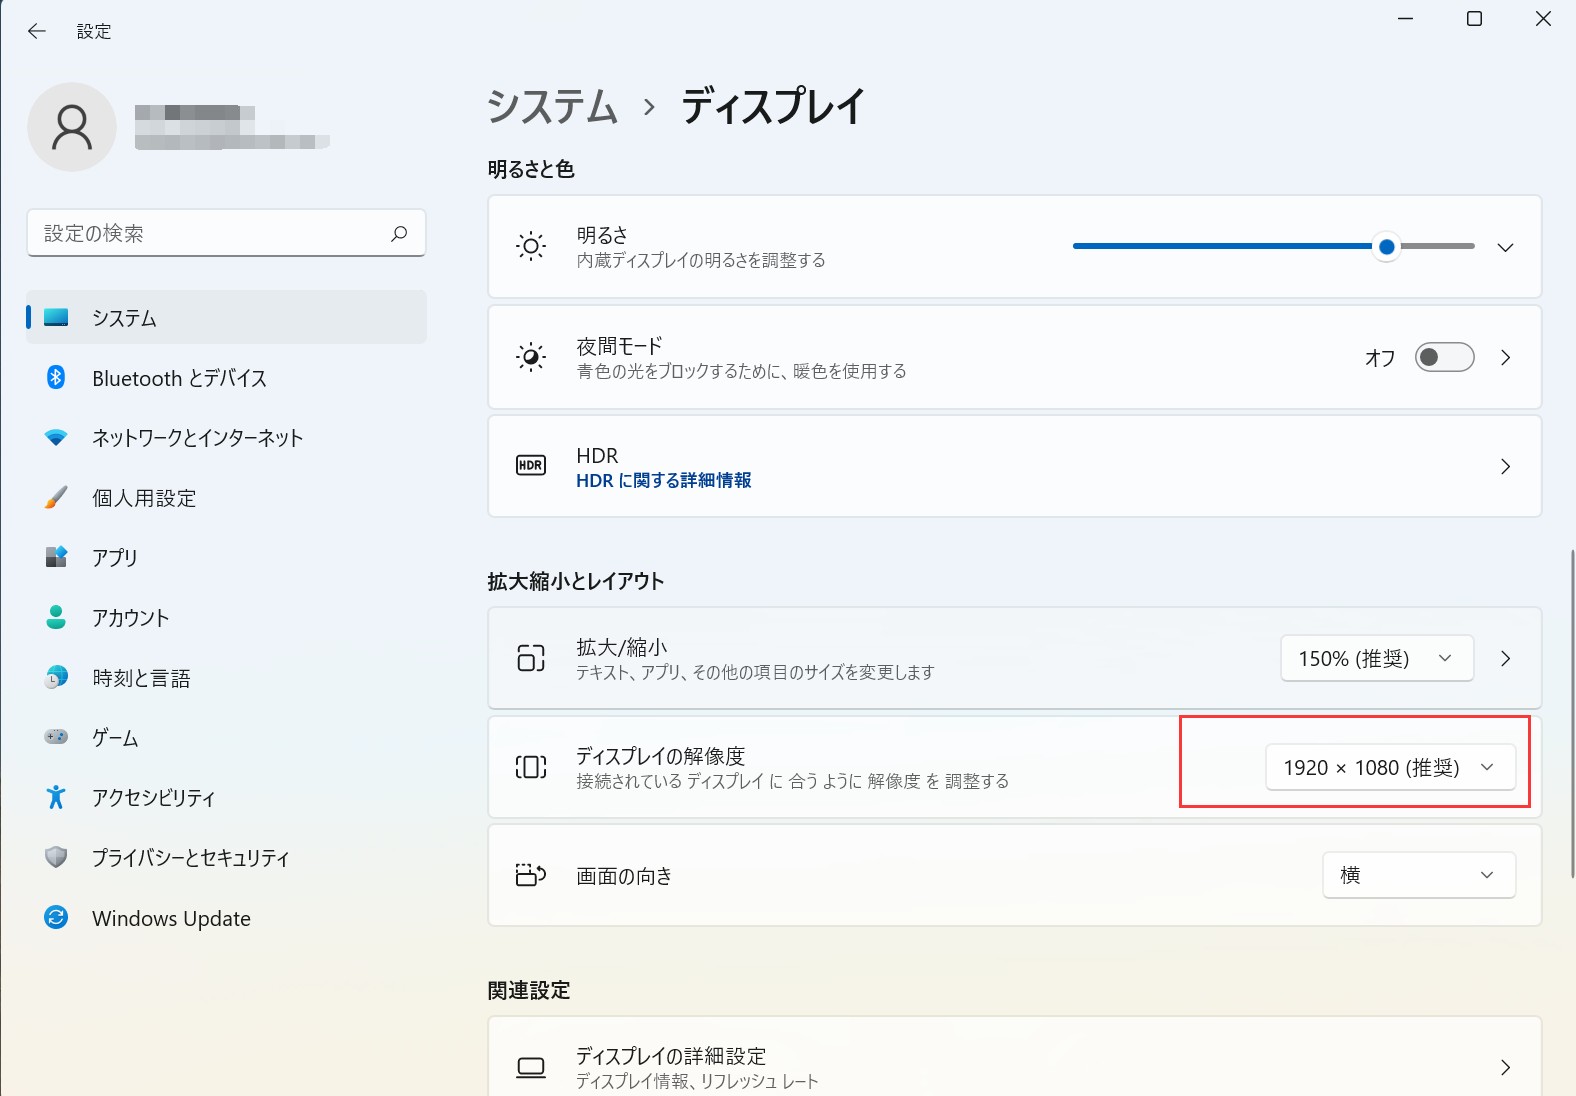
Task: Open the ディスプレイの解像度 dropdown
Action: coord(1390,767)
